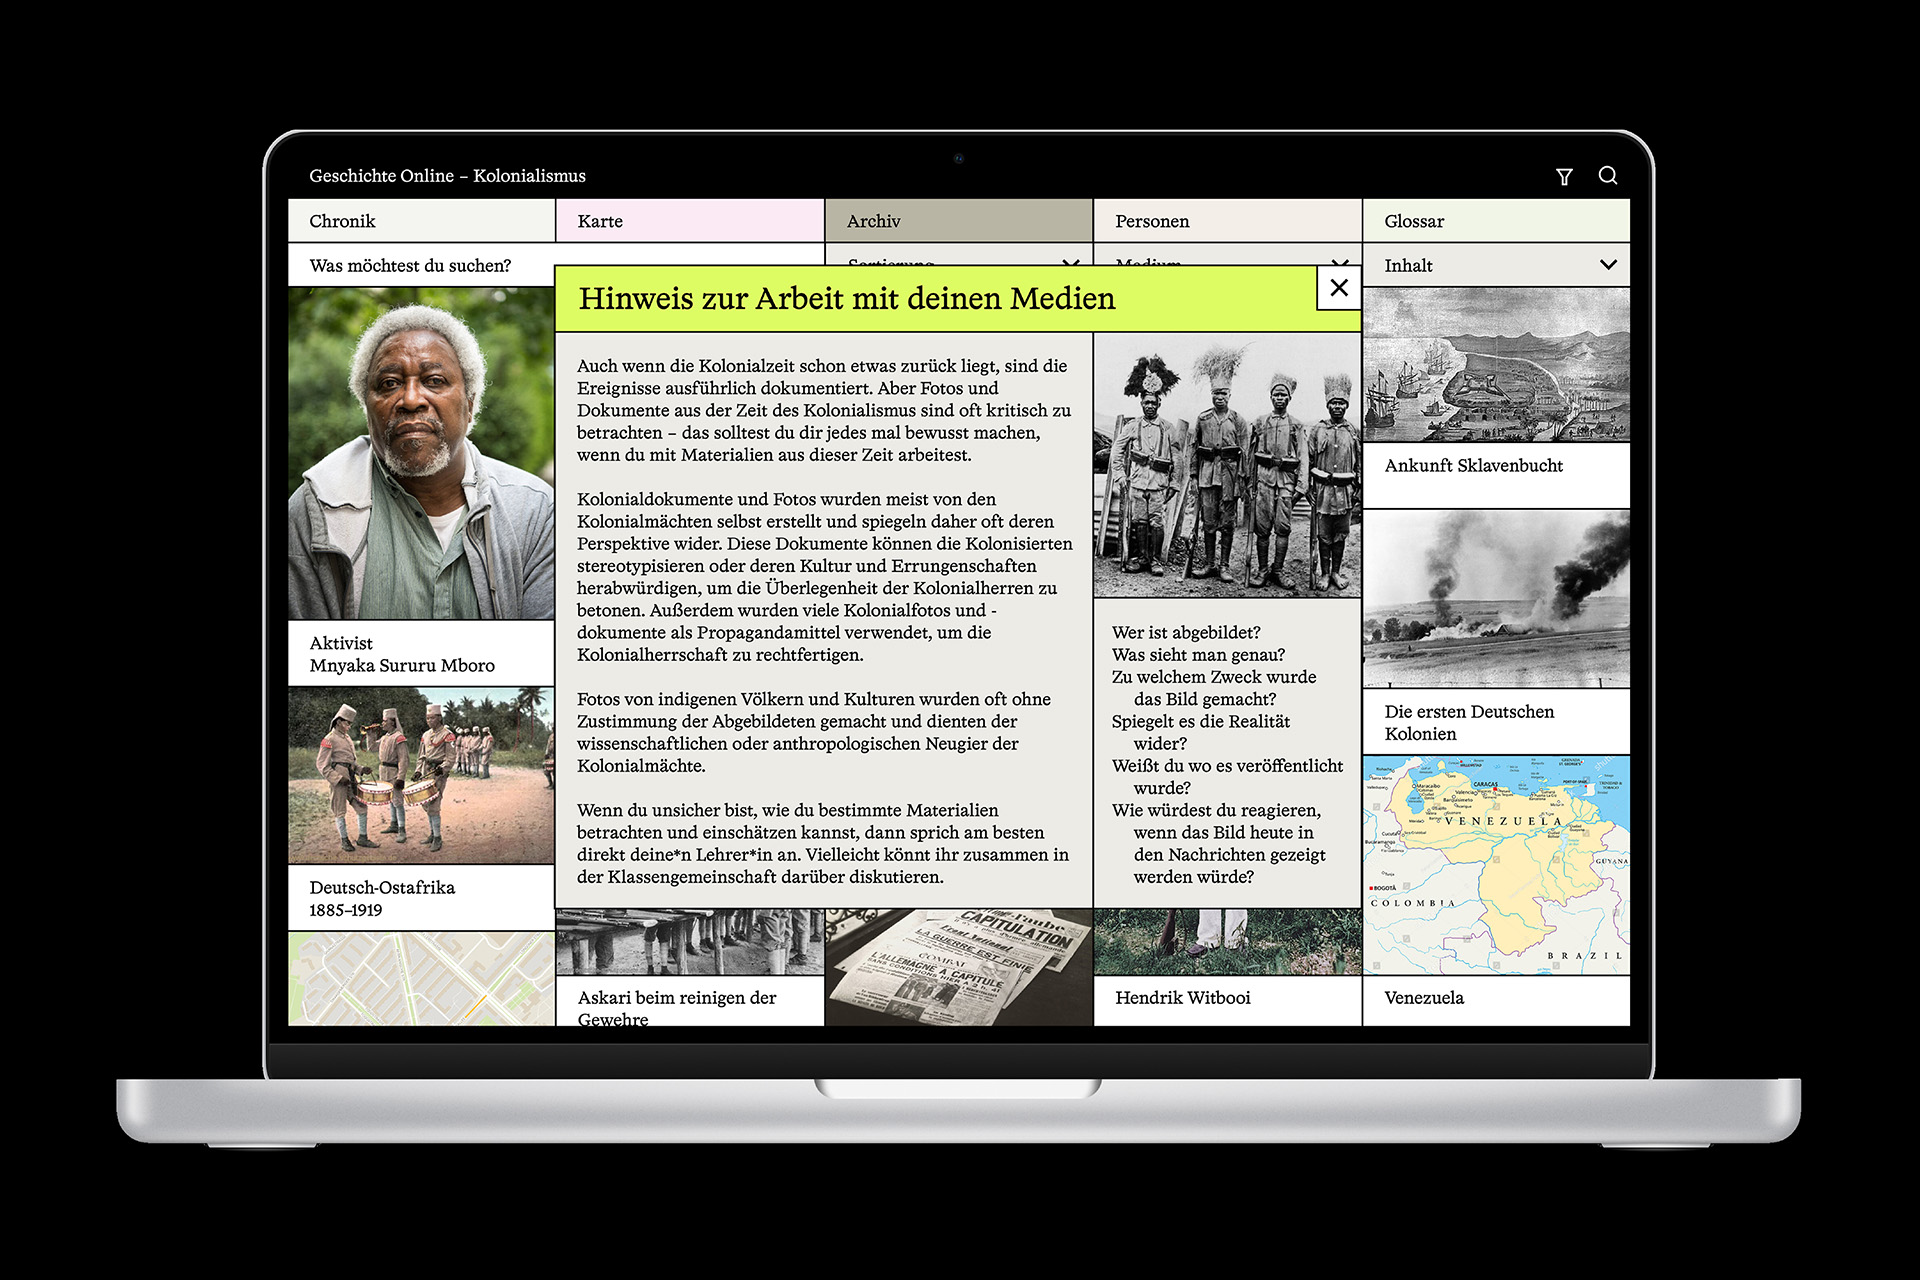Switch to the Karte tab
1920x1280 pixels.
click(x=690, y=221)
